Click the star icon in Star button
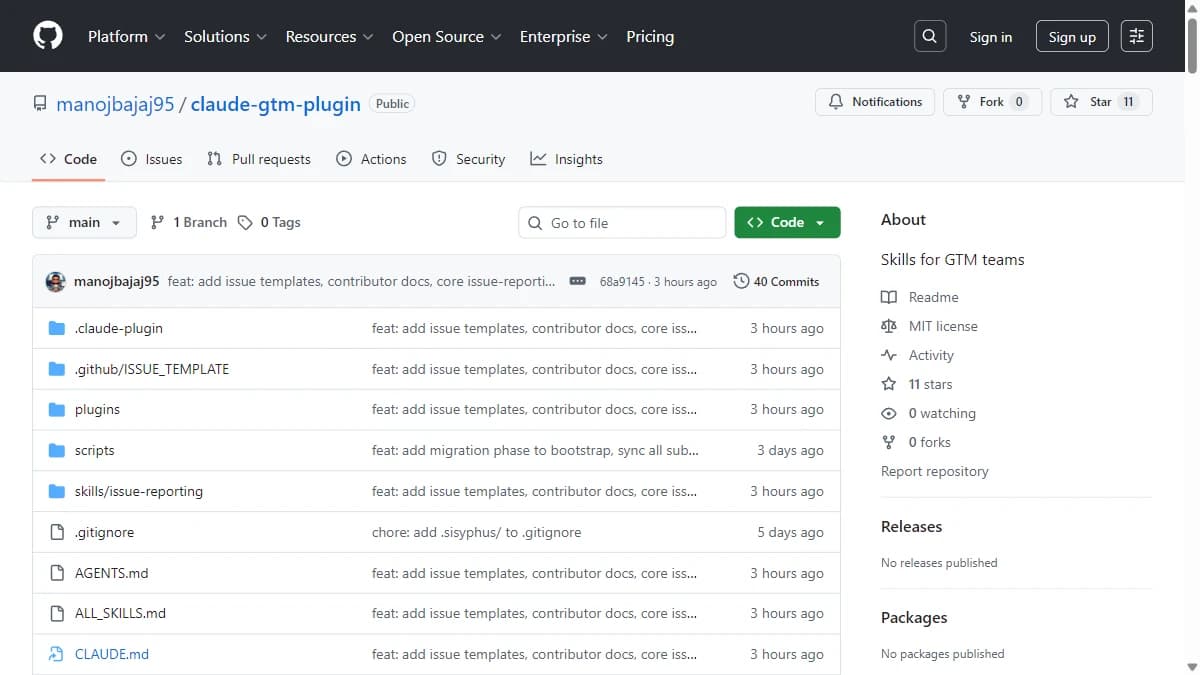 [1071, 102]
